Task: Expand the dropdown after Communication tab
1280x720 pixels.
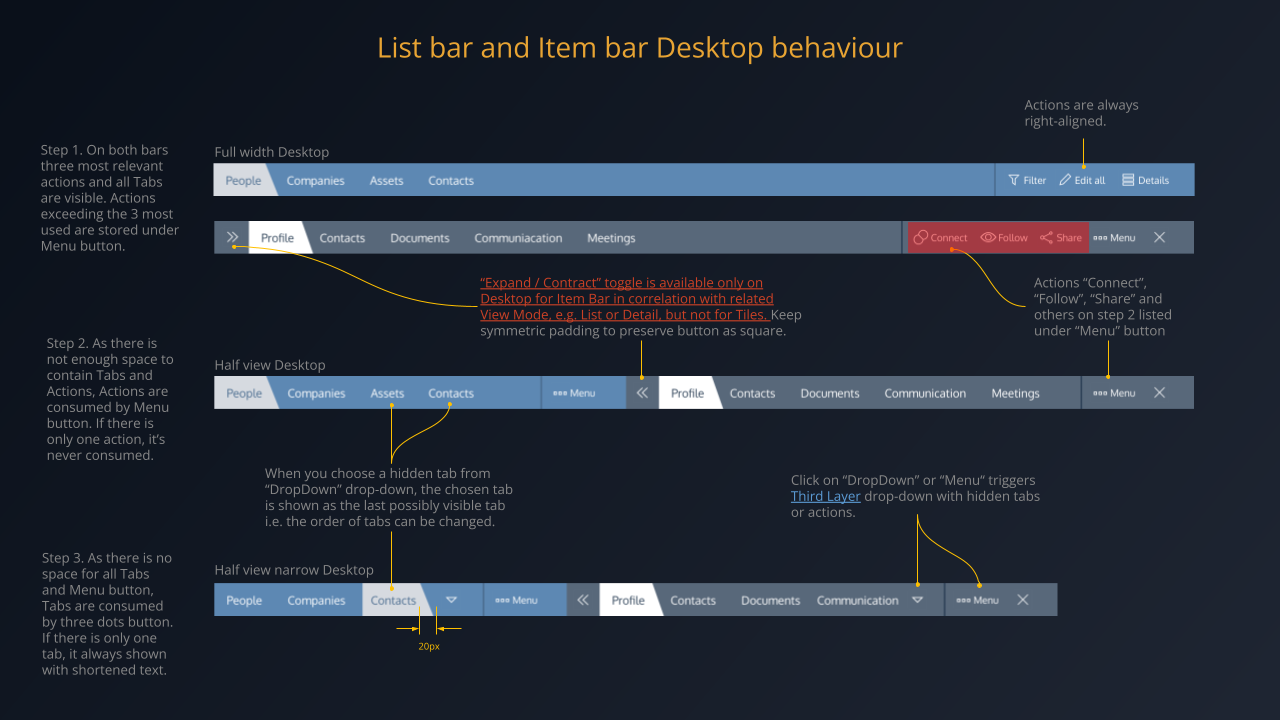Action: pyautogui.click(x=918, y=599)
